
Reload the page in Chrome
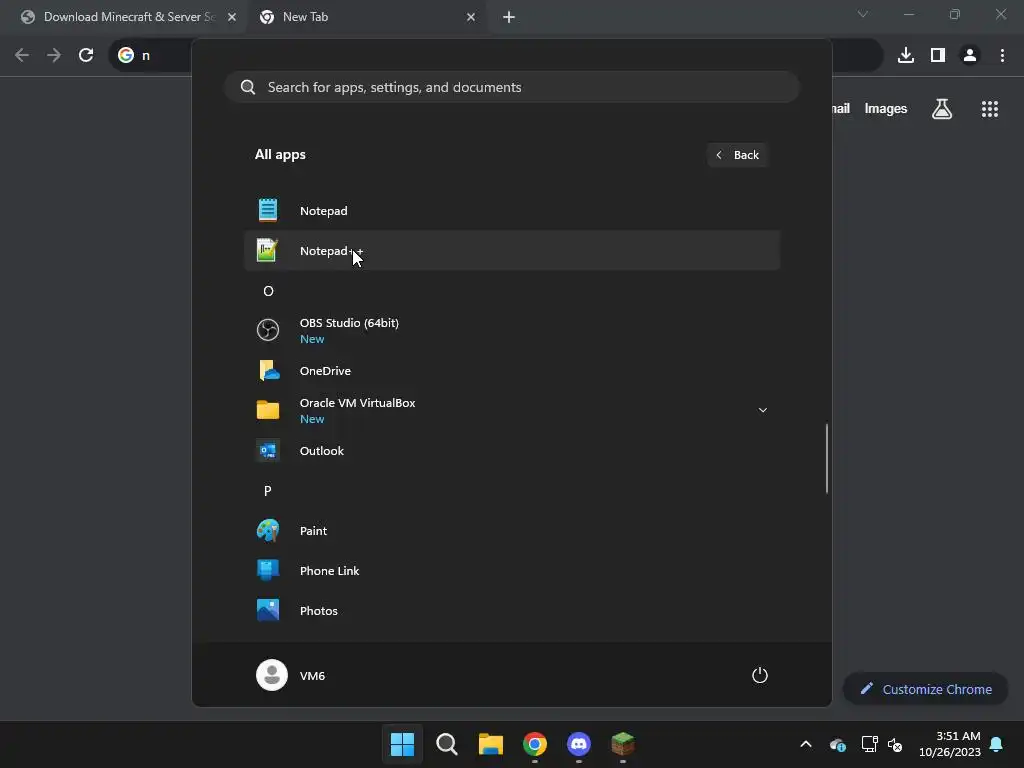[x=86, y=55]
